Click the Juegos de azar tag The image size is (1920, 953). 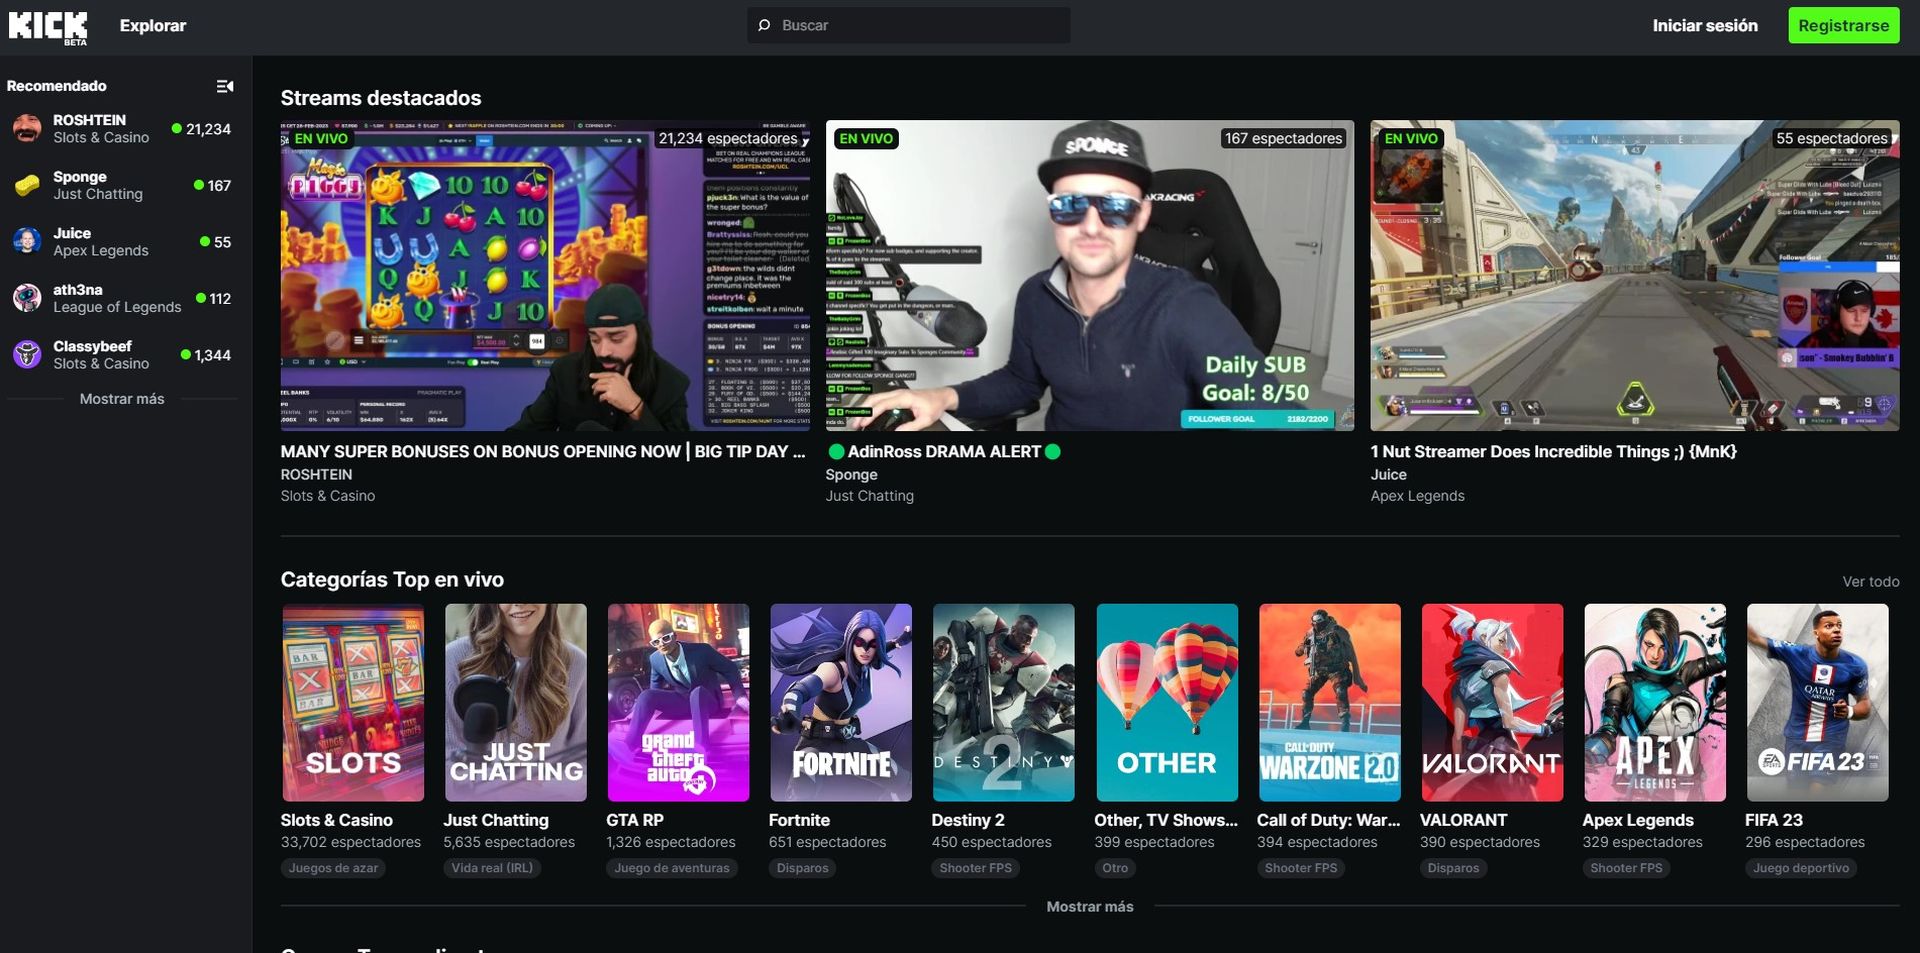click(x=333, y=868)
